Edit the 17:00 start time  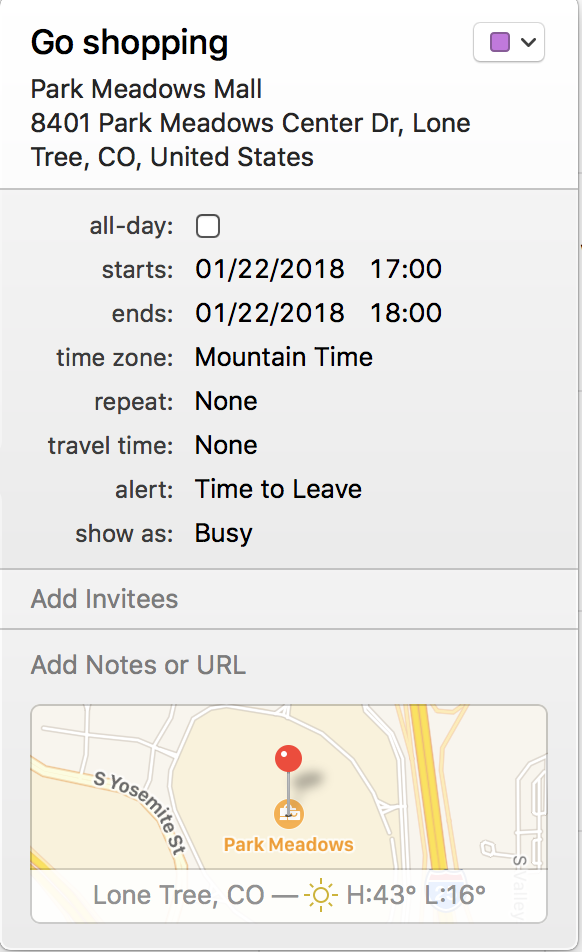click(406, 269)
